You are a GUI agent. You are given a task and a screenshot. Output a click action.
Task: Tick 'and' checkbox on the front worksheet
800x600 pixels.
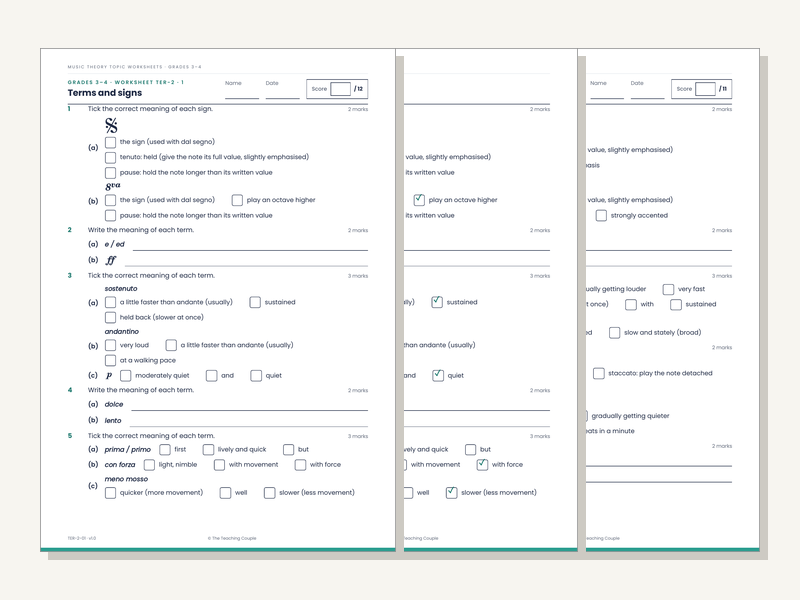pos(212,376)
